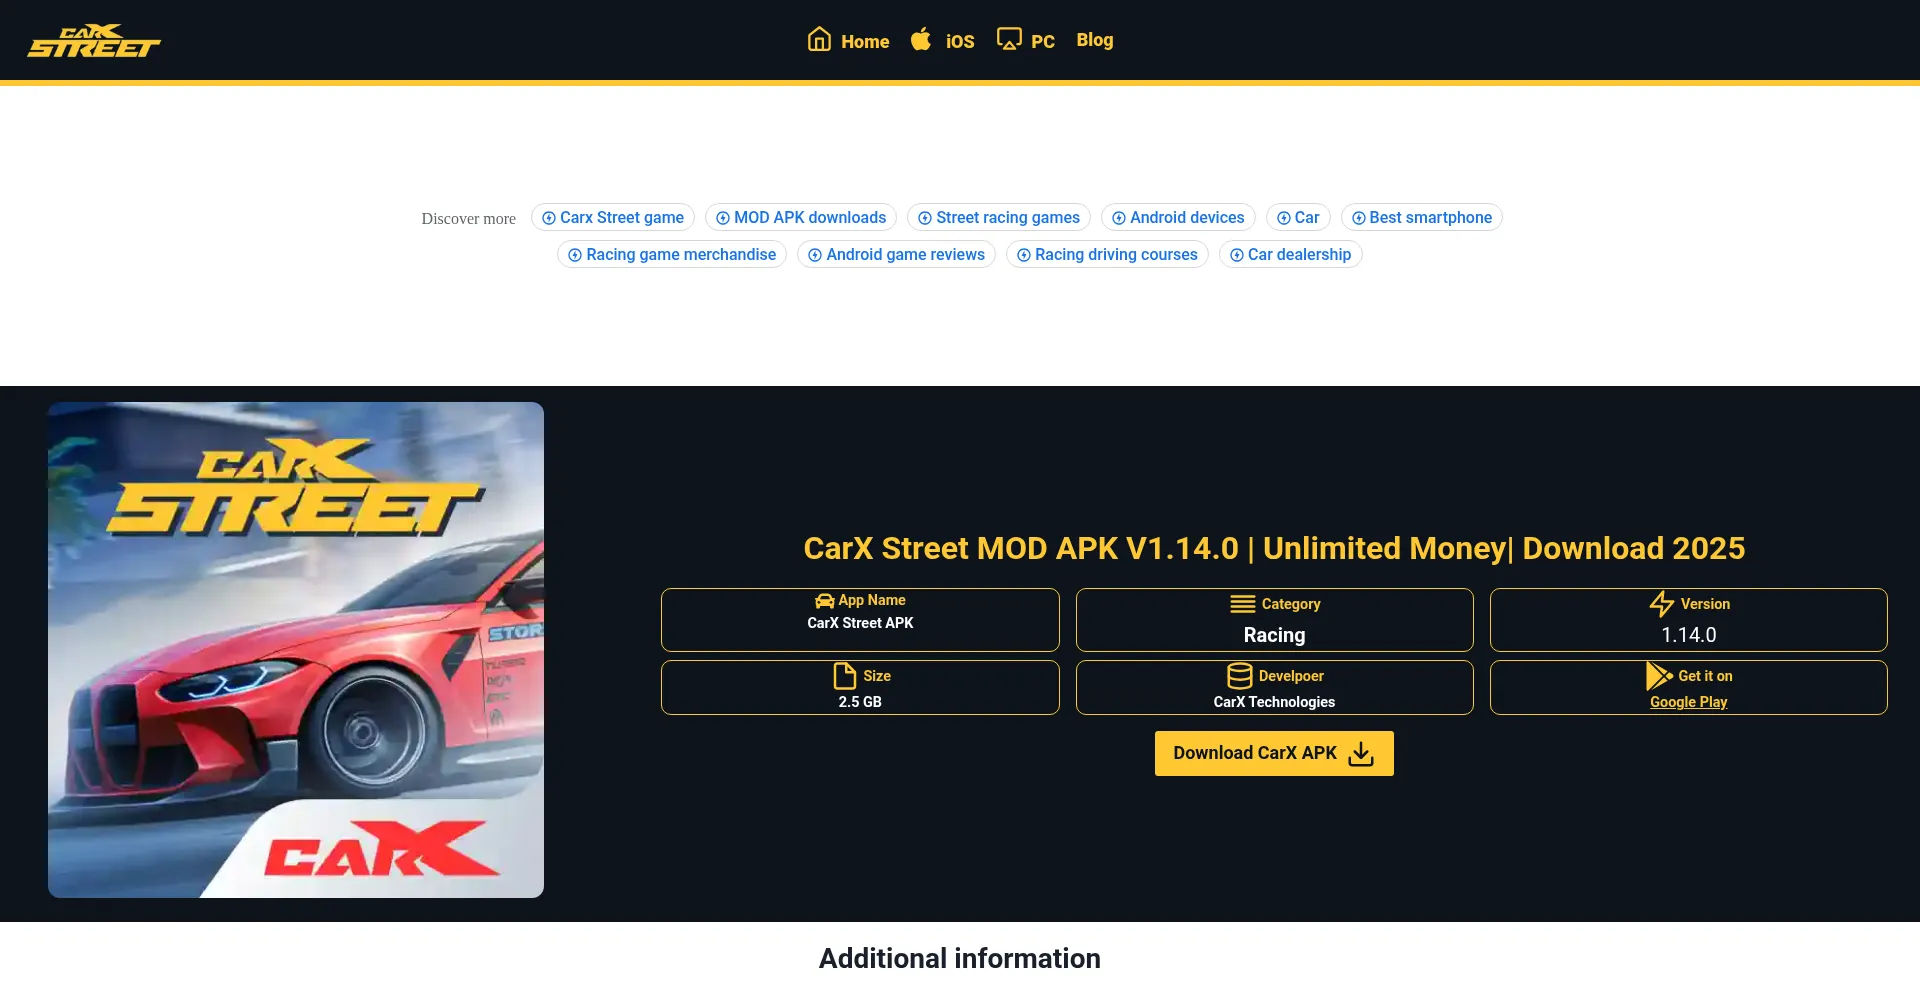Click the CarX Street logo in header
The height and width of the screenshot is (993, 1920).
(x=94, y=41)
